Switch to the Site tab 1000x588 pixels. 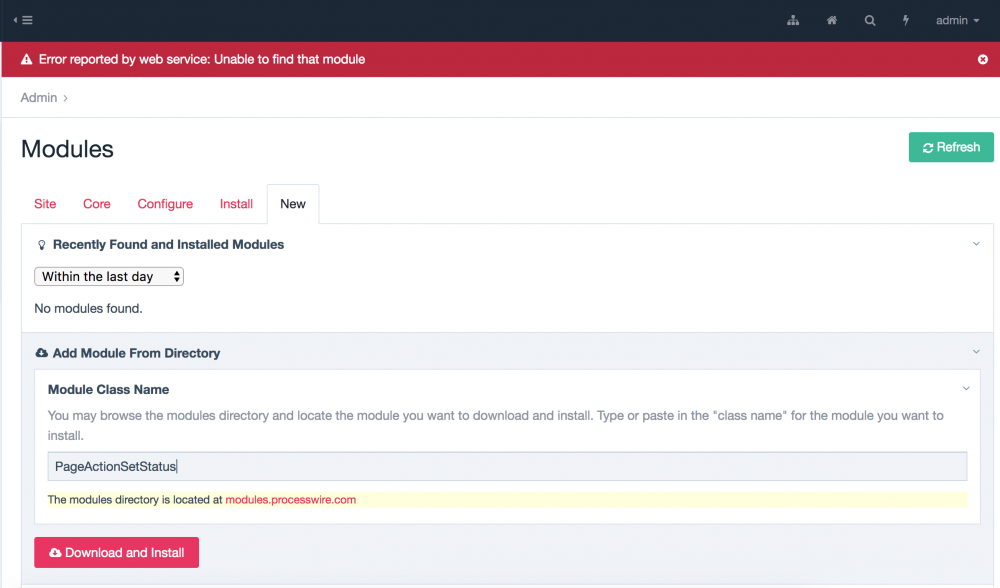pos(45,204)
